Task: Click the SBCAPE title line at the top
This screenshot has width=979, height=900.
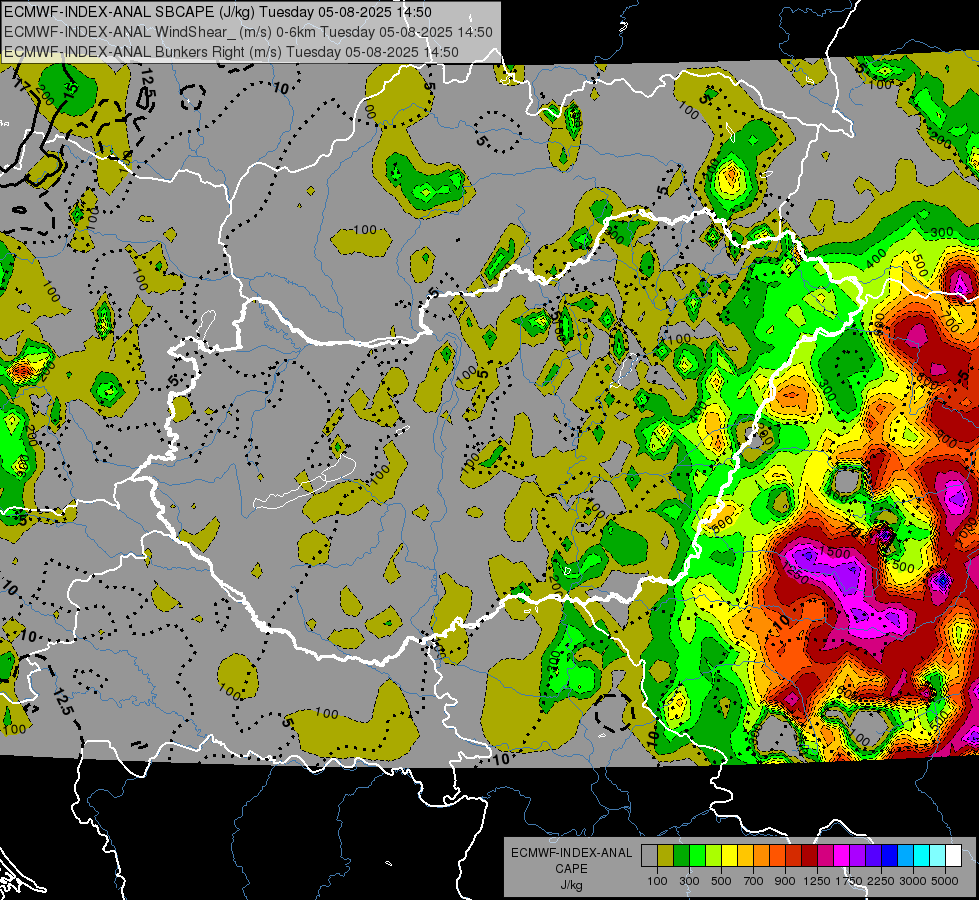Action: [x=217, y=12]
